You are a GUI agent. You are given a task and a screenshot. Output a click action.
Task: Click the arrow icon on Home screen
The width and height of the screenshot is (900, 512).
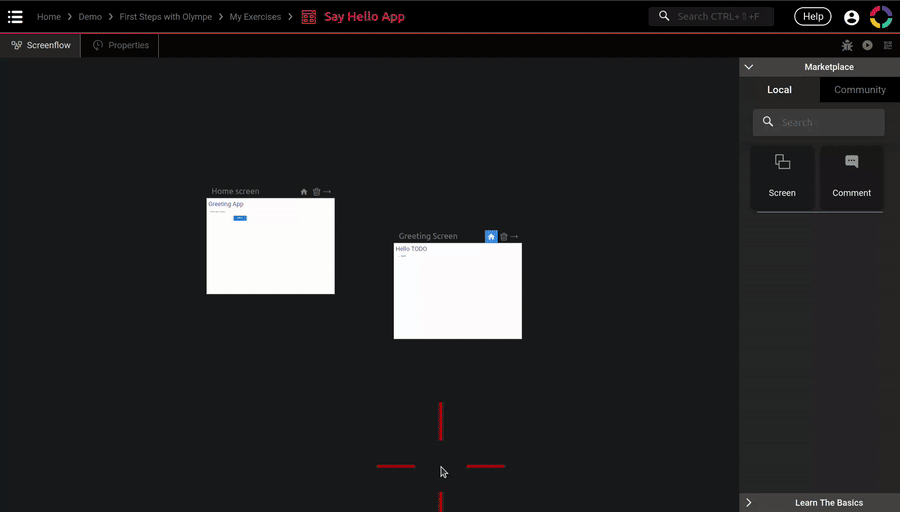pos(327,192)
